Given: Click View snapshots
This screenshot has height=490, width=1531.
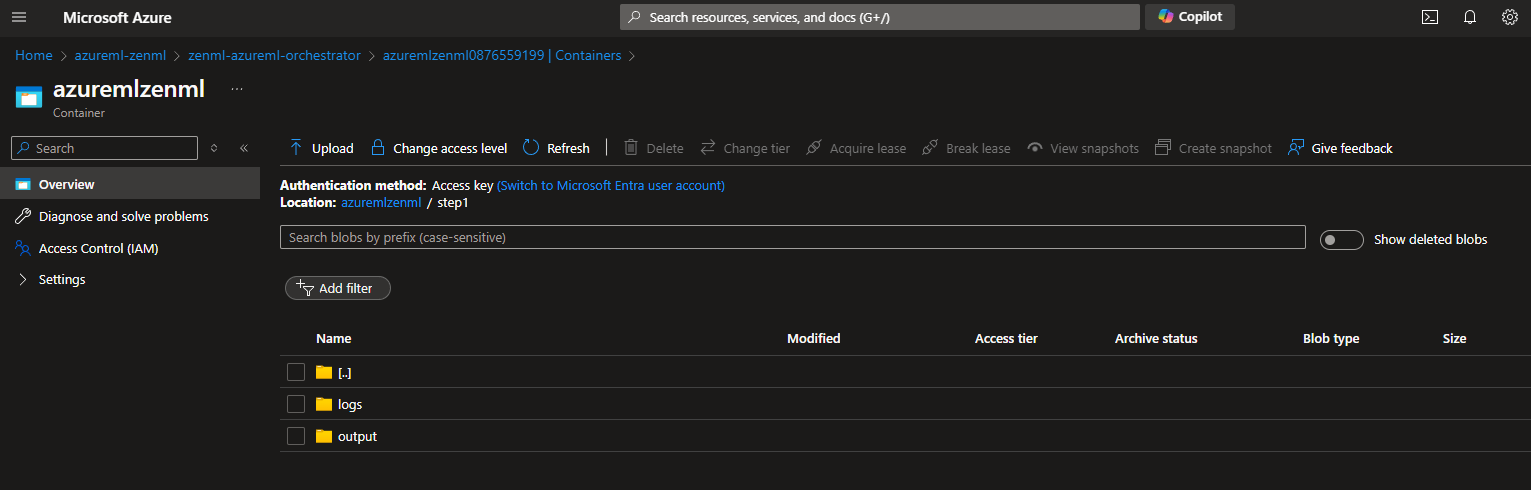Looking at the screenshot, I should pyautogui.click(x=1083, y=148).
